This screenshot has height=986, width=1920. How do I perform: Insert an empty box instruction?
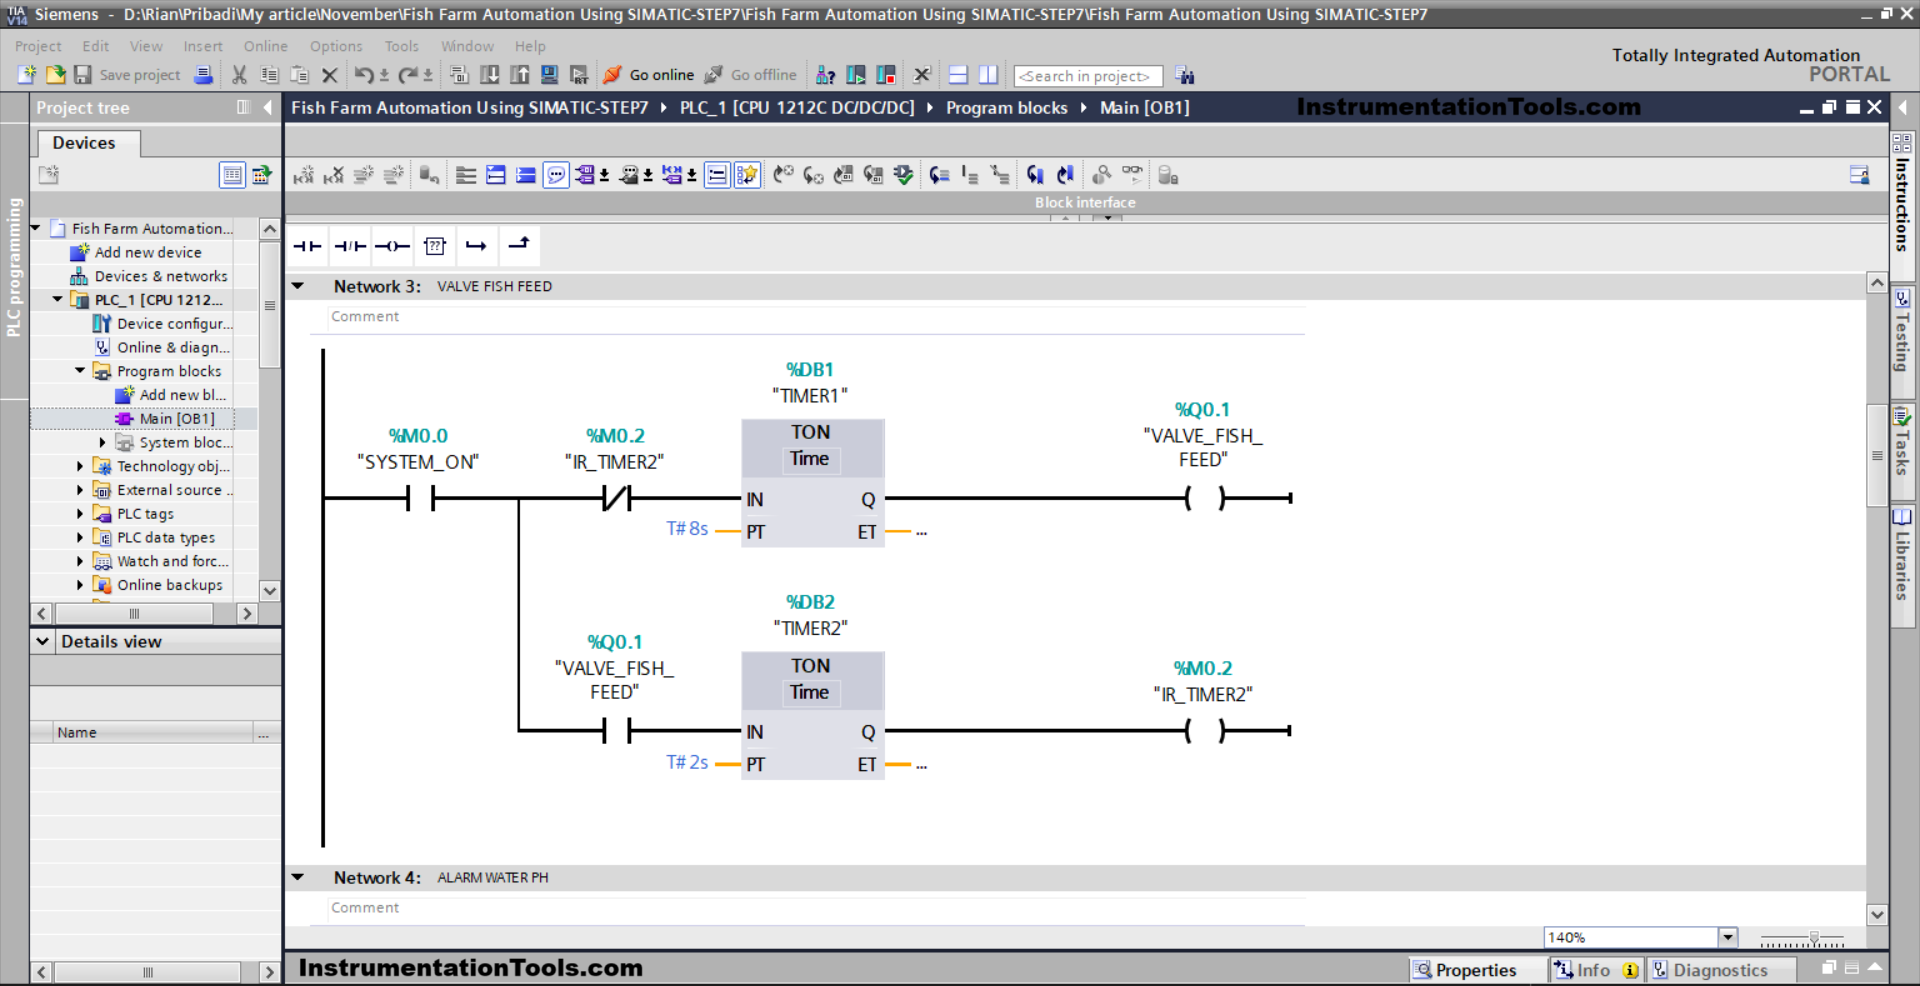[435, 246]
